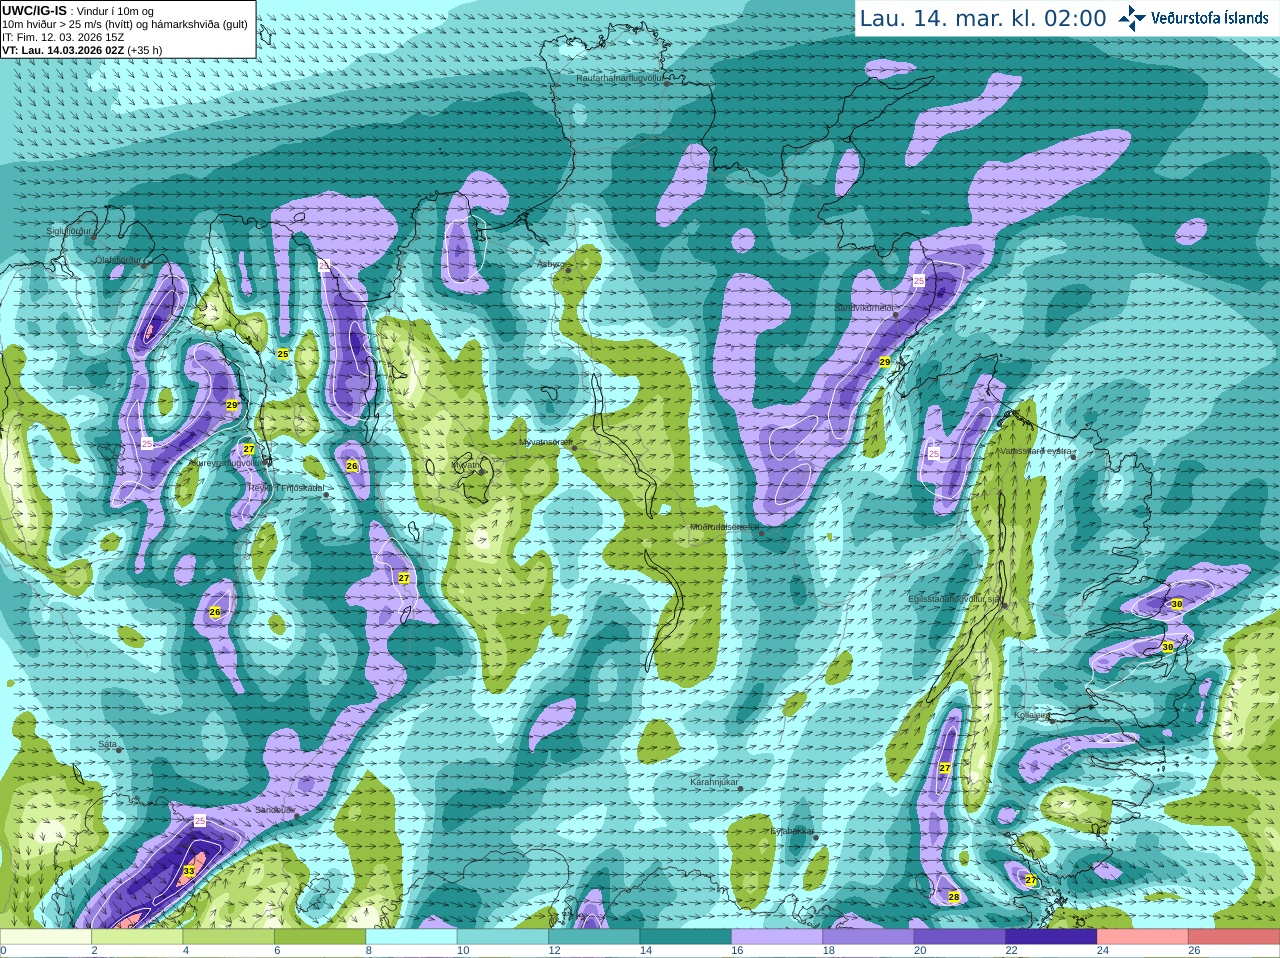The image size is (1280, 958).
Task: Click the yellow 26 marker above Reykir í Fnjóskadal
Action: pos(352,466)
